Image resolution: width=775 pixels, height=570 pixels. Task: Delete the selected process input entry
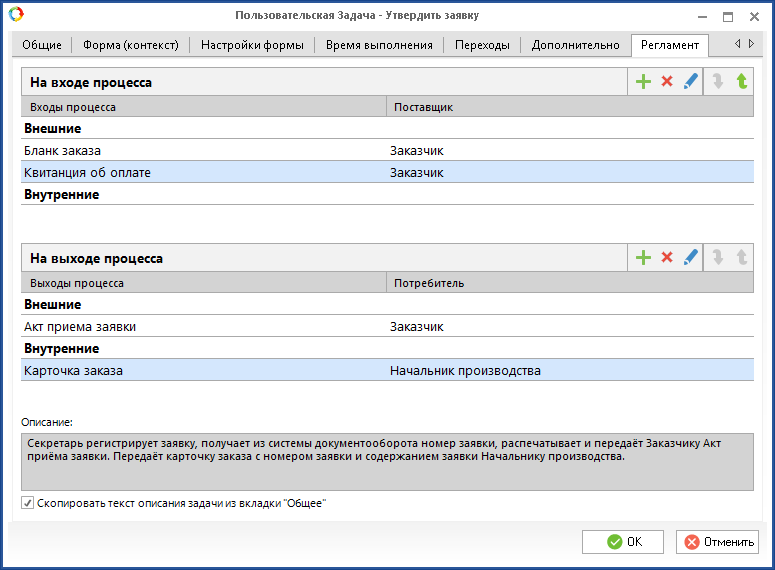(x=667, y=82)
